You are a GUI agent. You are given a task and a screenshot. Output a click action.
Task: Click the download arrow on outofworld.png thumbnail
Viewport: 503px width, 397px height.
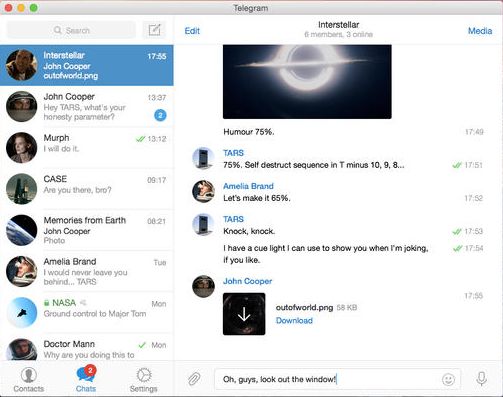tap(244, 314)
